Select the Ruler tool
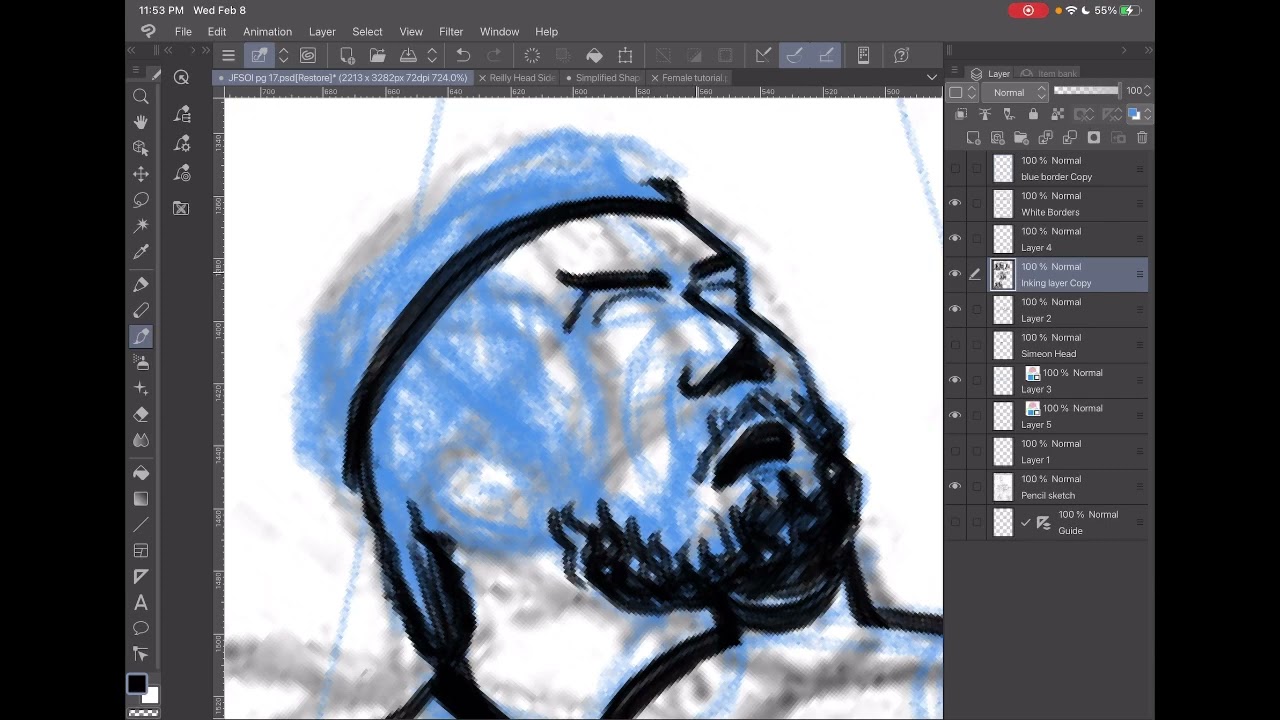The height and width of the screenshot is (720, 1280). pyautogui.click(x=141, y=577)
